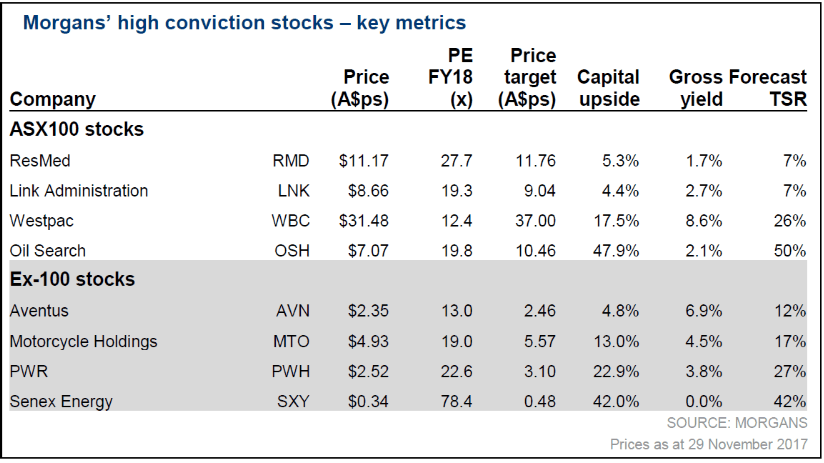Click the PE FY18 (x) column header
The height and width of the screenshot is (463, 824).
pos(445,77)
